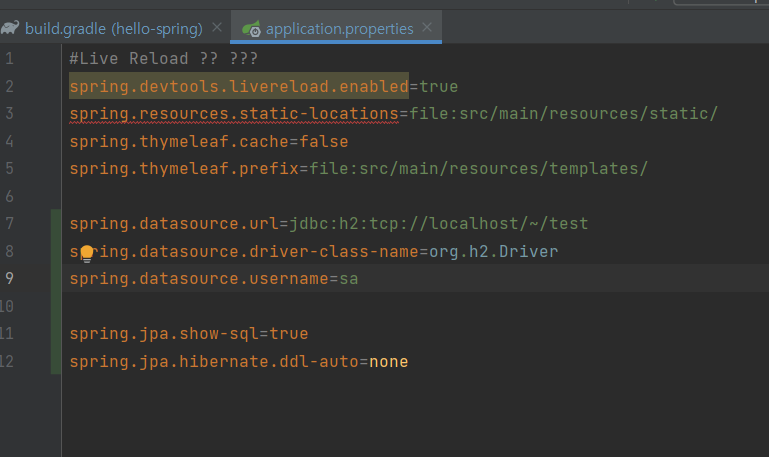Image resolution: width=769 pixels, height=457 pixels.
Task: Click key spring.jpa.show-sql
Action: tap(164, 333)
